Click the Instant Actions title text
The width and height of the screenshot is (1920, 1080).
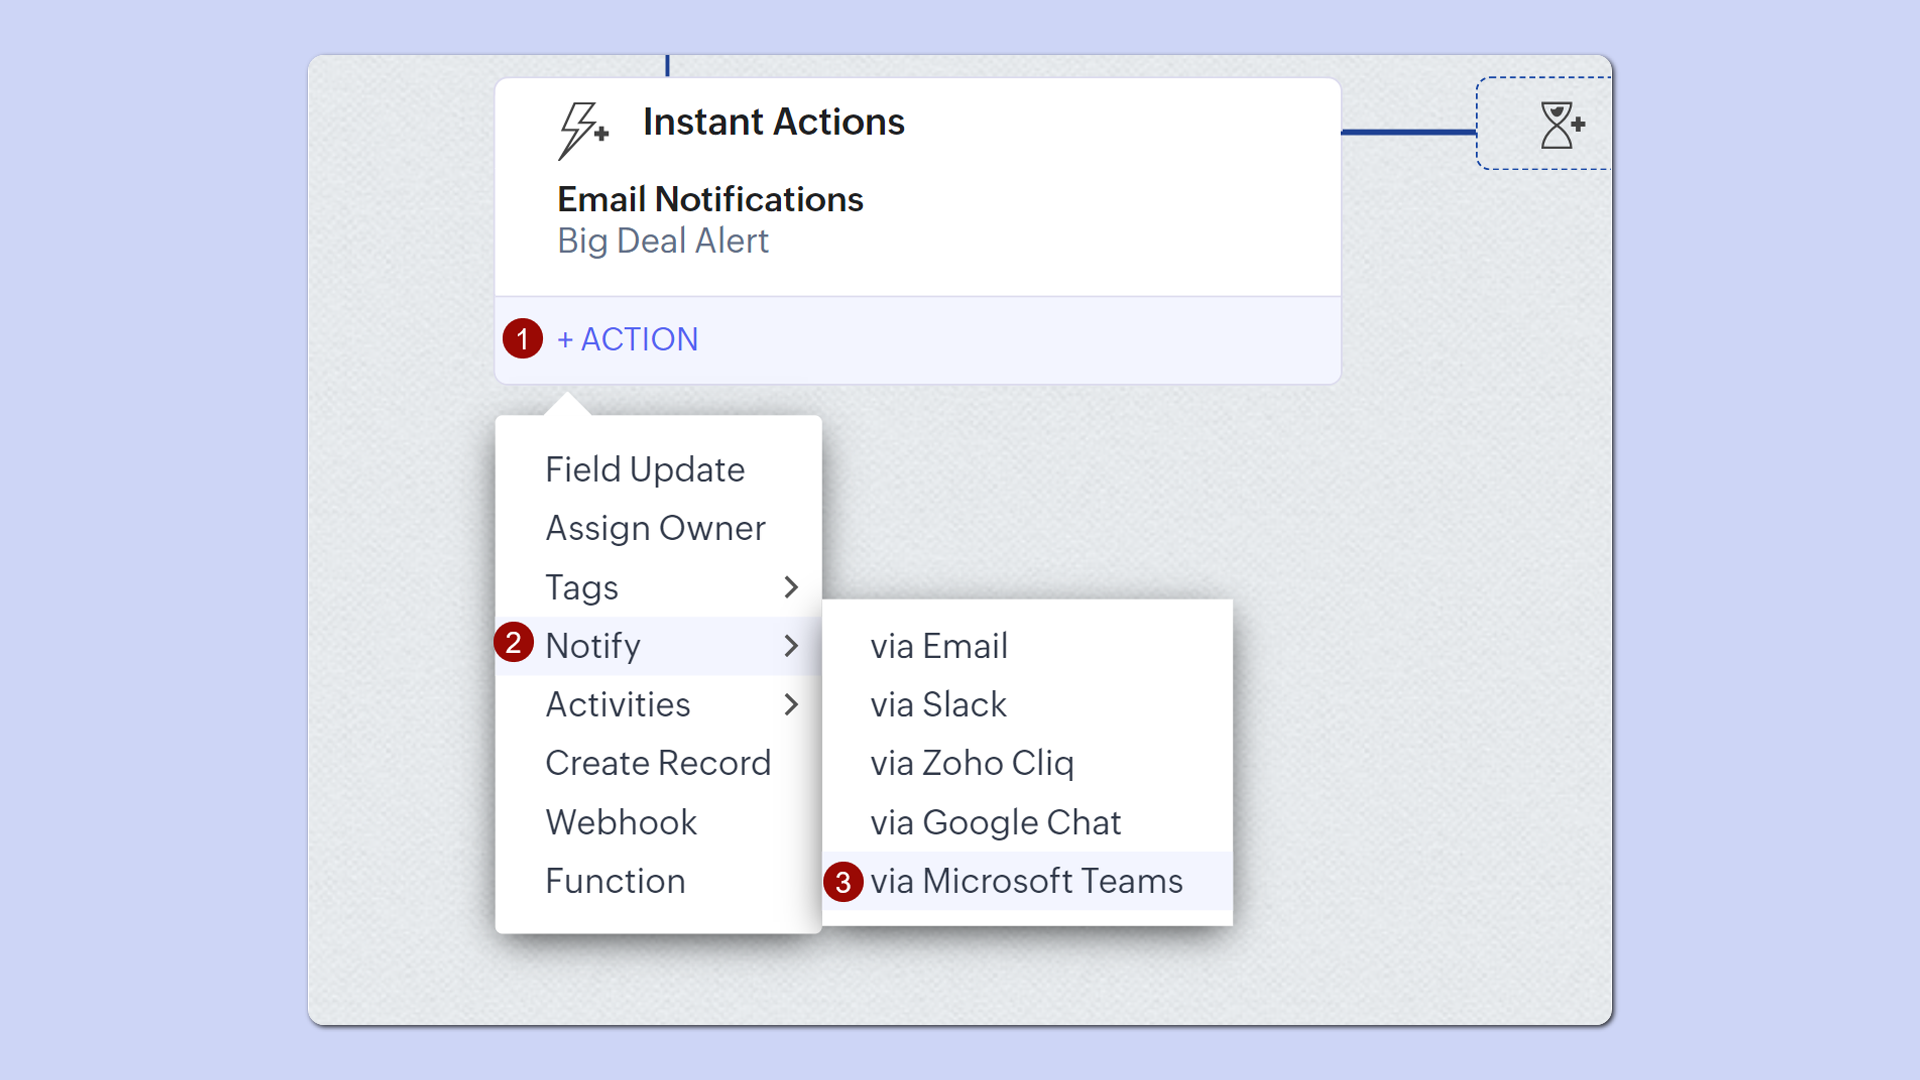tap(773, 122)
